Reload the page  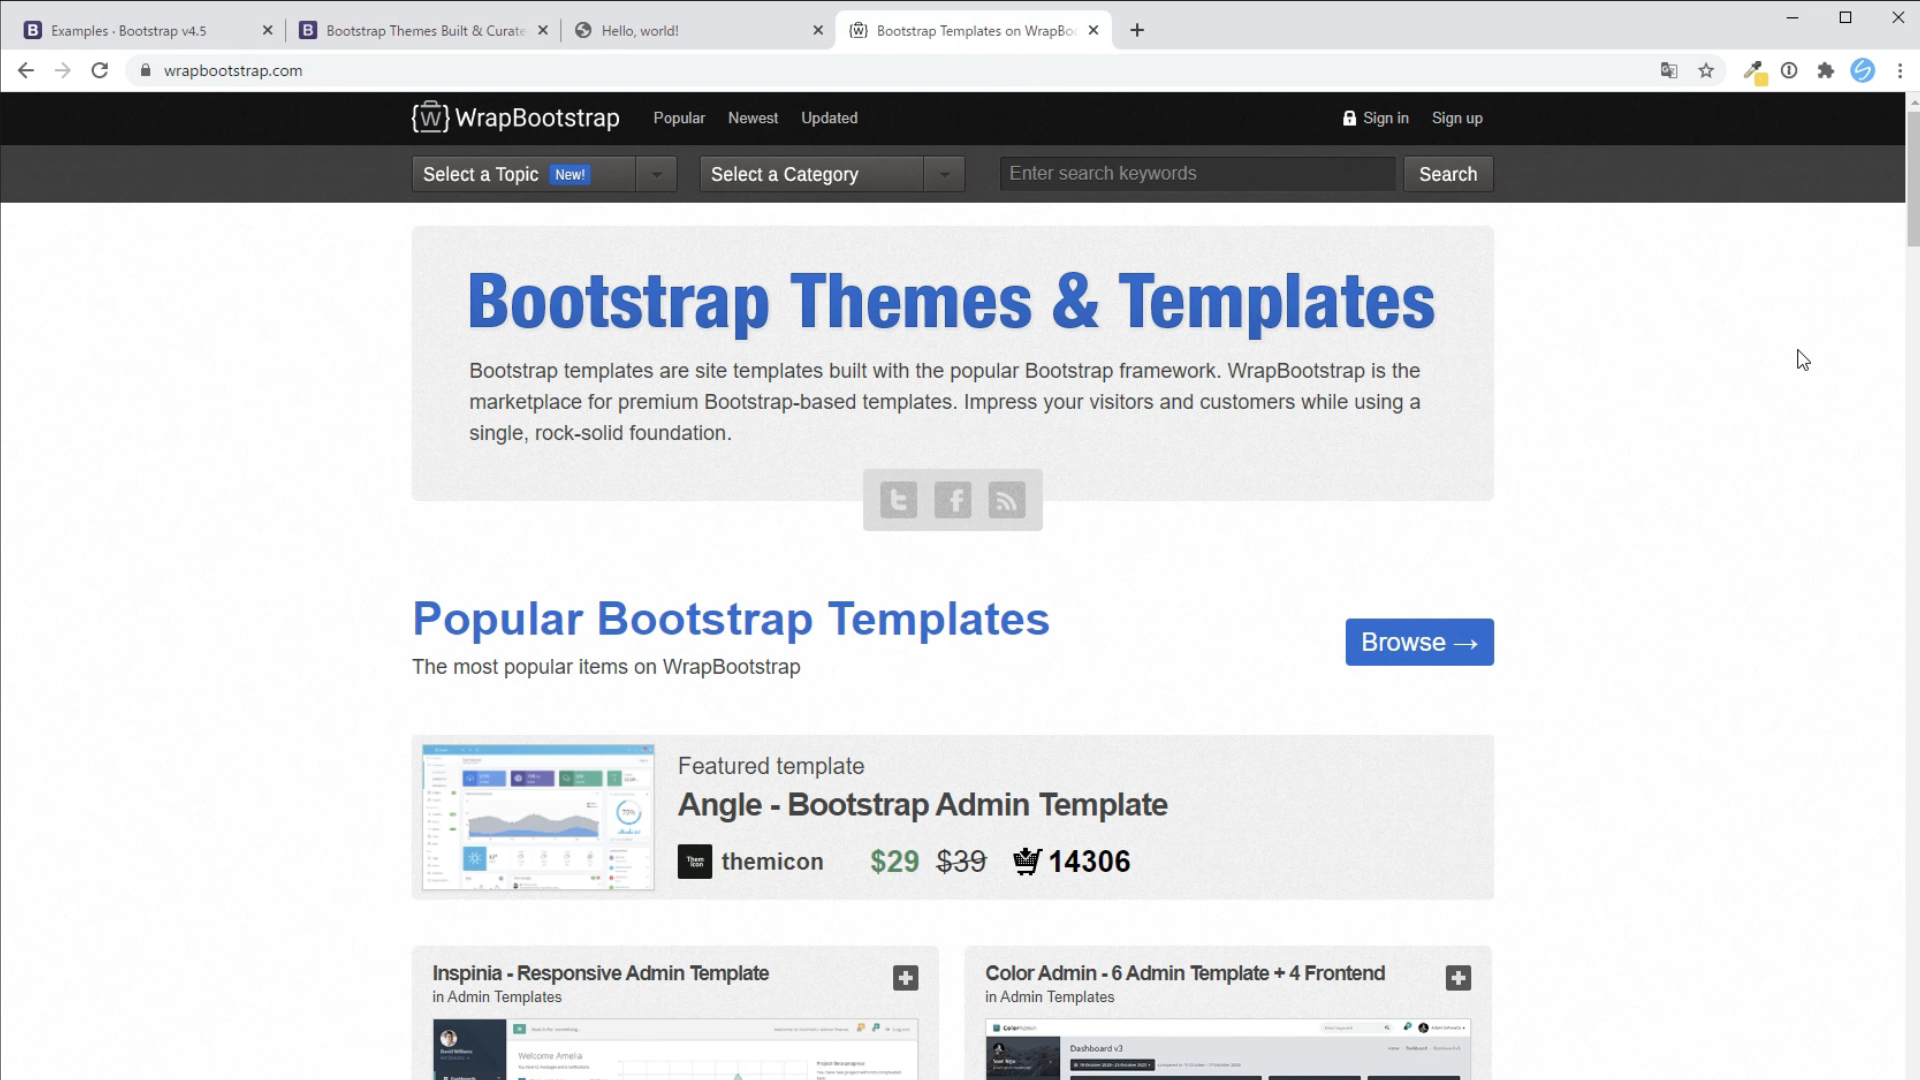99,70
